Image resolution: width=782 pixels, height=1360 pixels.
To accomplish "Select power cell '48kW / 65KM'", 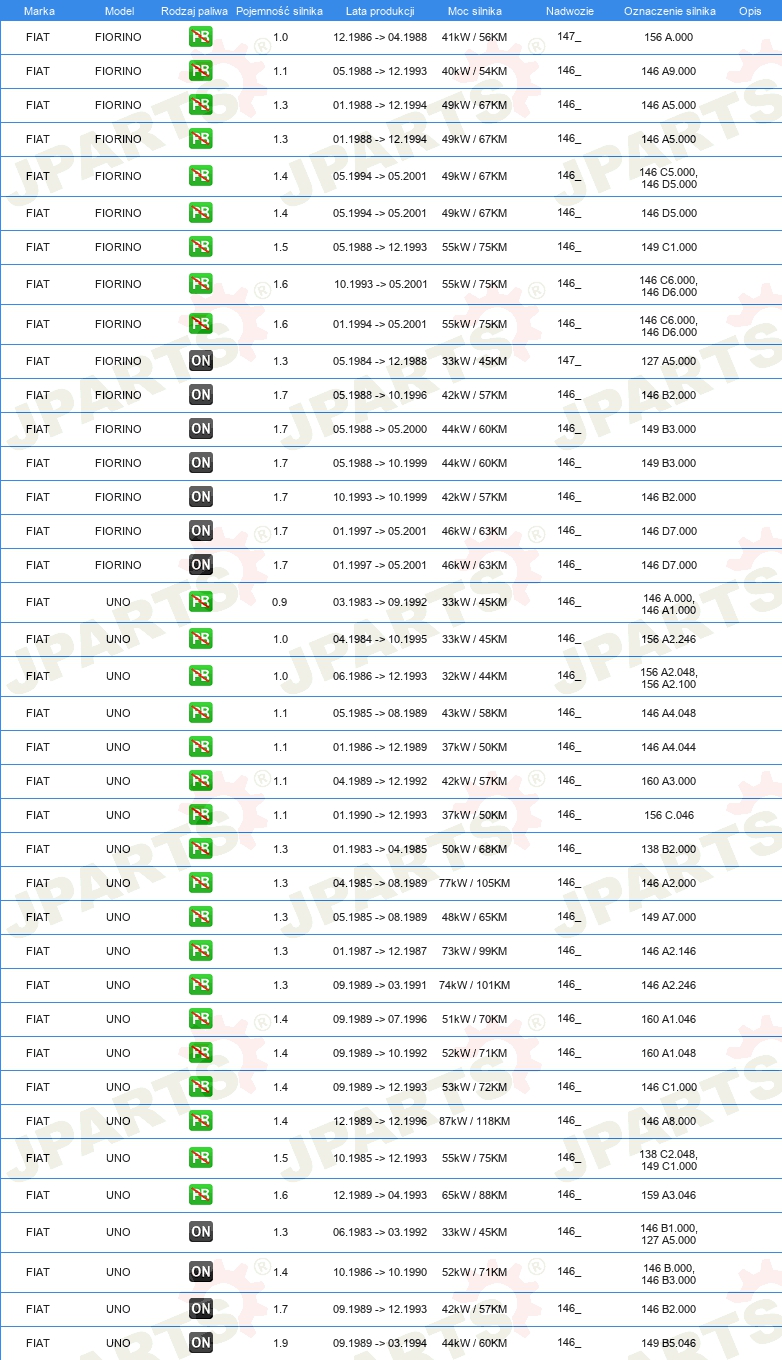I will 475,917.
